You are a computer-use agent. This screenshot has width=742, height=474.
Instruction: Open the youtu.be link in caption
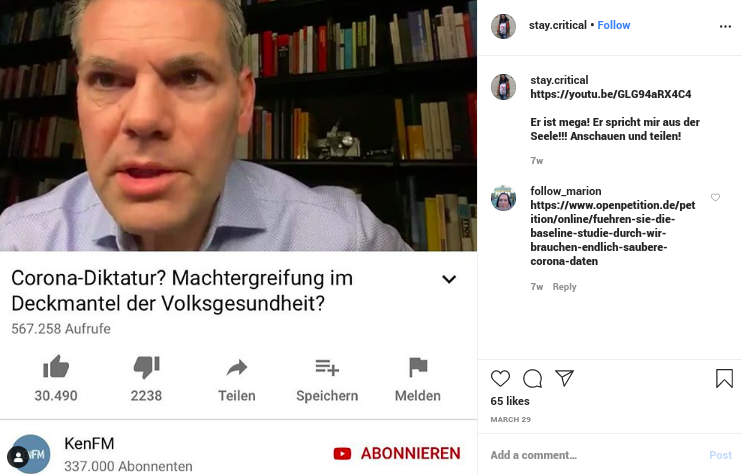610,94
